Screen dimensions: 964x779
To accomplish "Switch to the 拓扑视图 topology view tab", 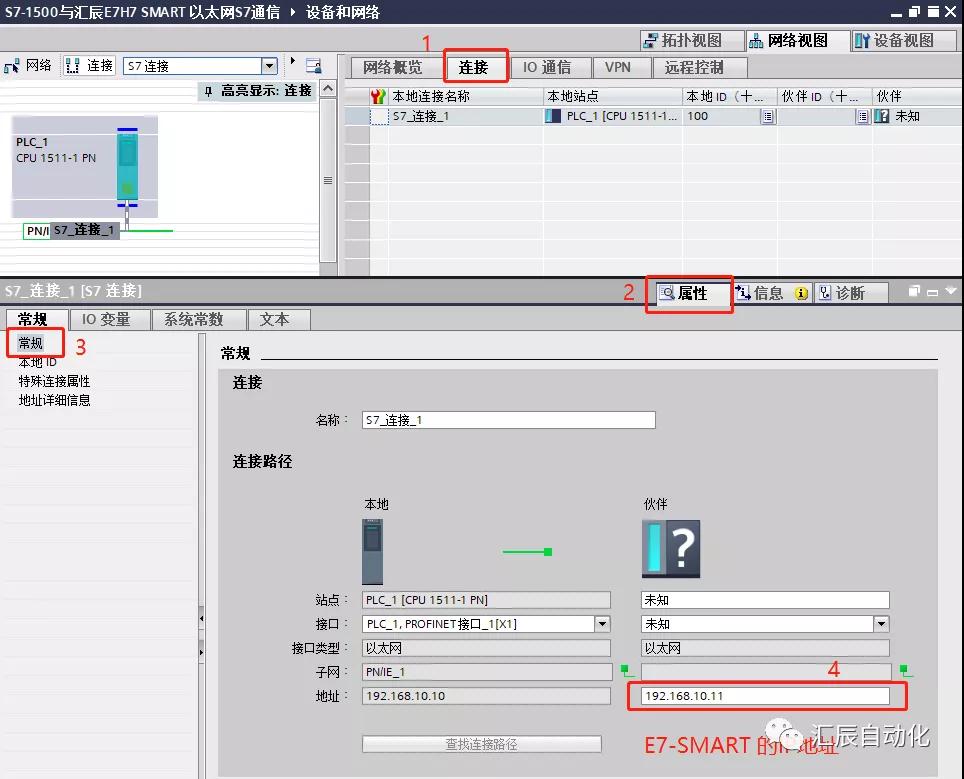I will [x=691, y=41].
